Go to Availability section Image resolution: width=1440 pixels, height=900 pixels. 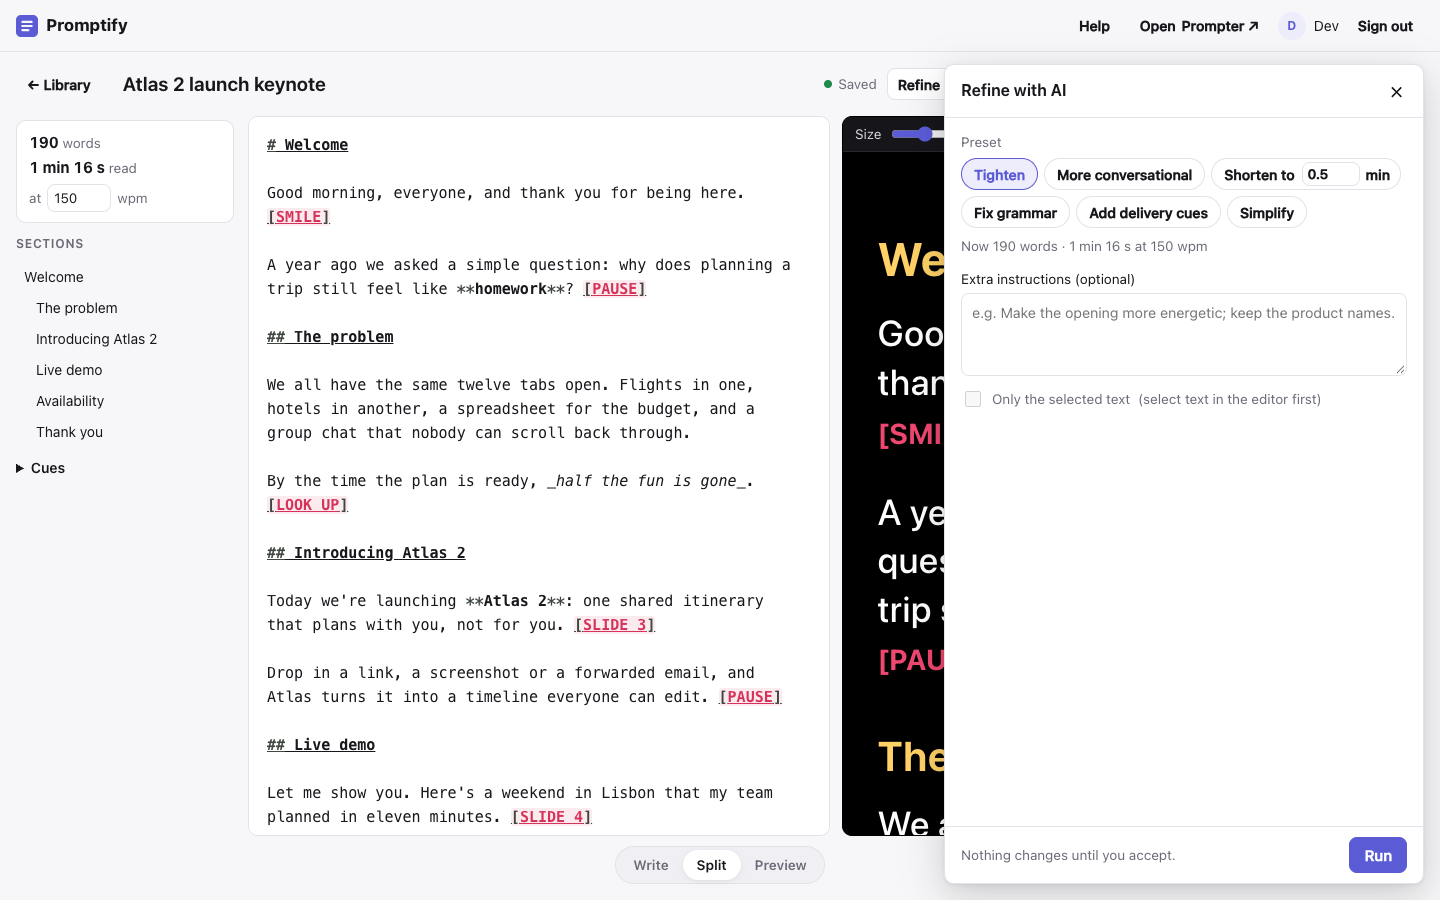click(70, 401)
